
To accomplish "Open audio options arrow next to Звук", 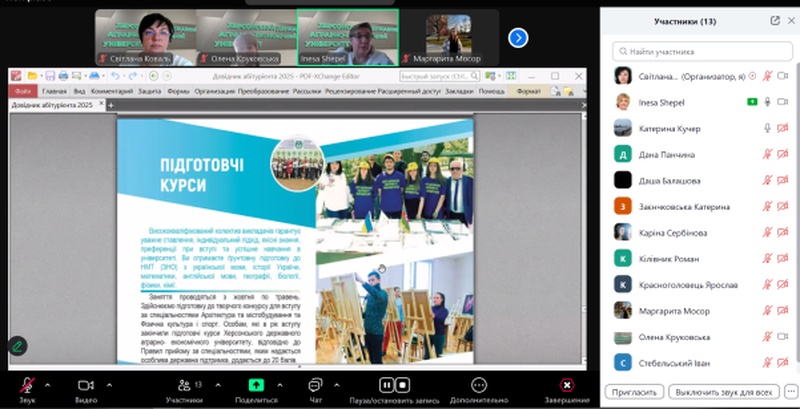I will click(48, 385).
